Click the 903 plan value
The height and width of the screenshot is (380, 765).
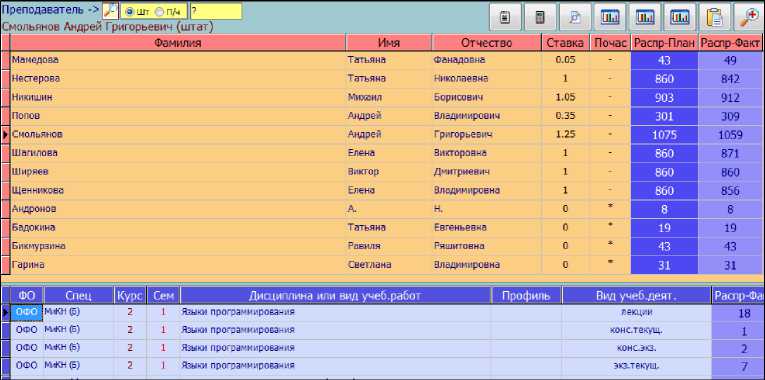664,98
